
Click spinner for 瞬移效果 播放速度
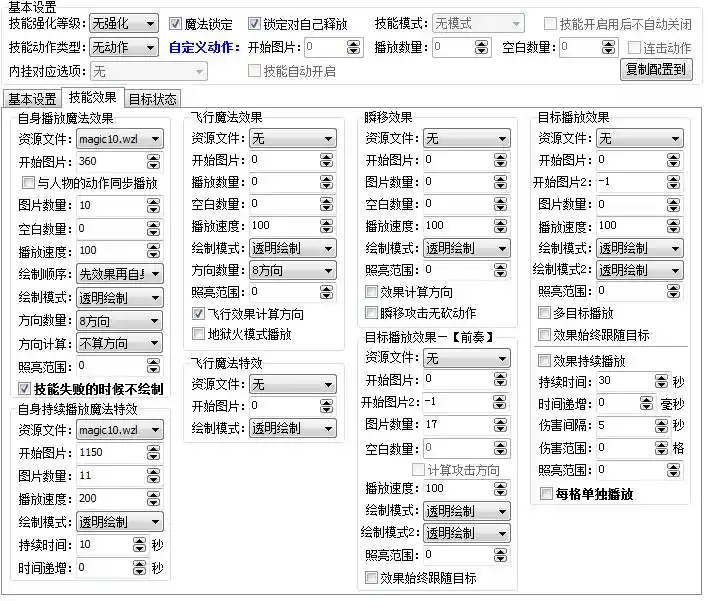coord(500,226)
